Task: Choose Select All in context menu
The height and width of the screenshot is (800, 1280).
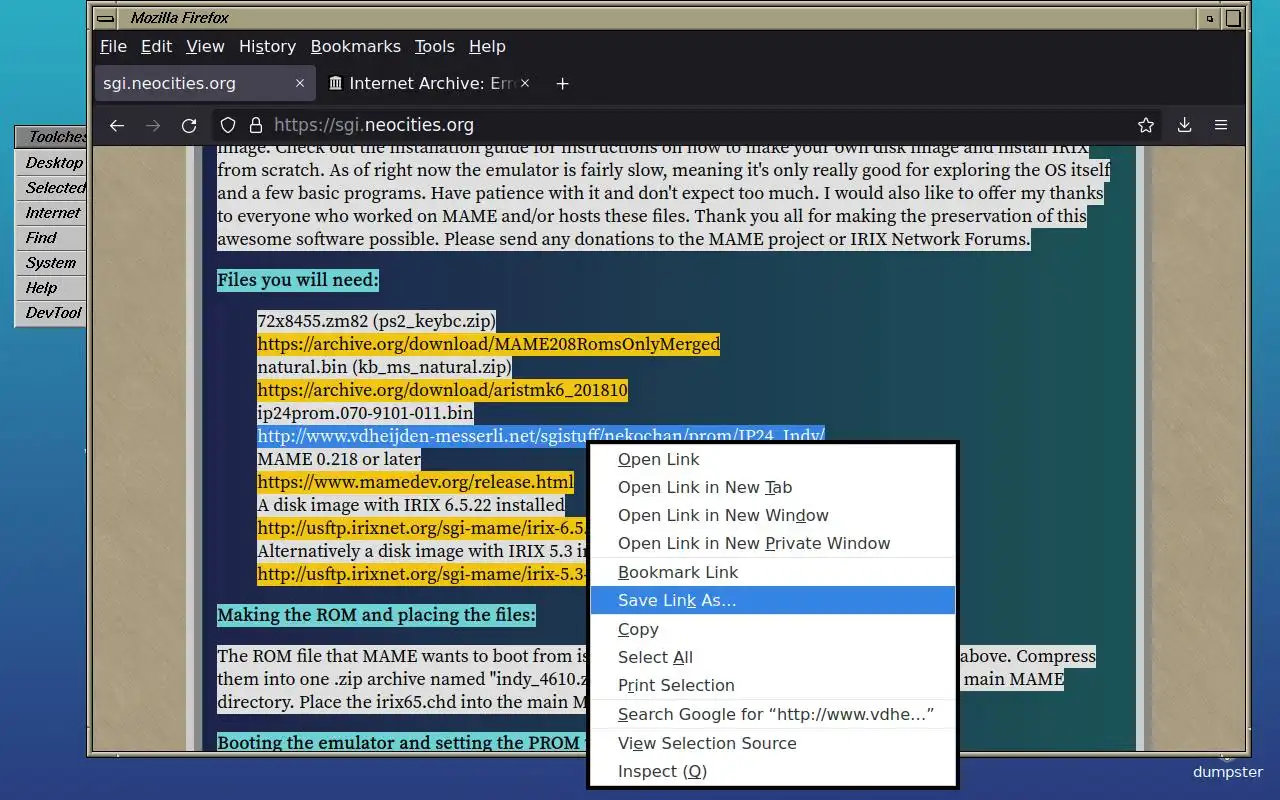Action: (772, 658)
